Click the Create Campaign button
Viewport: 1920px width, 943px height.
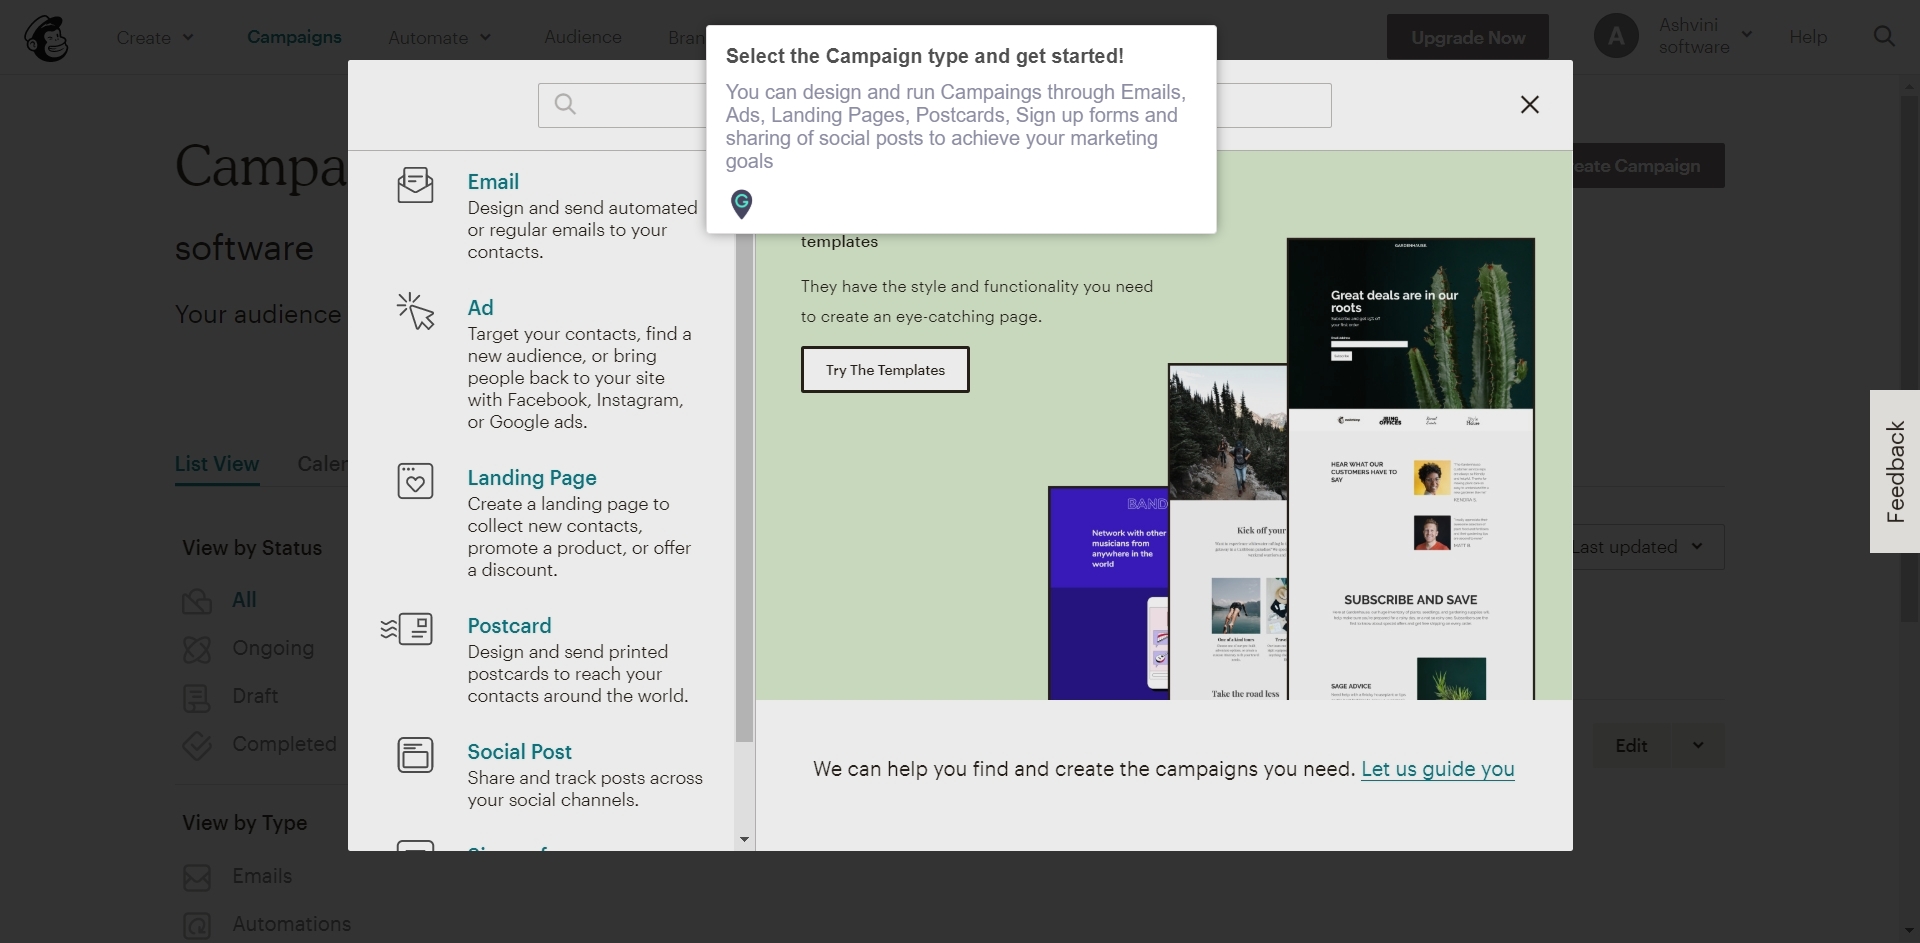tap(1648, 166)
